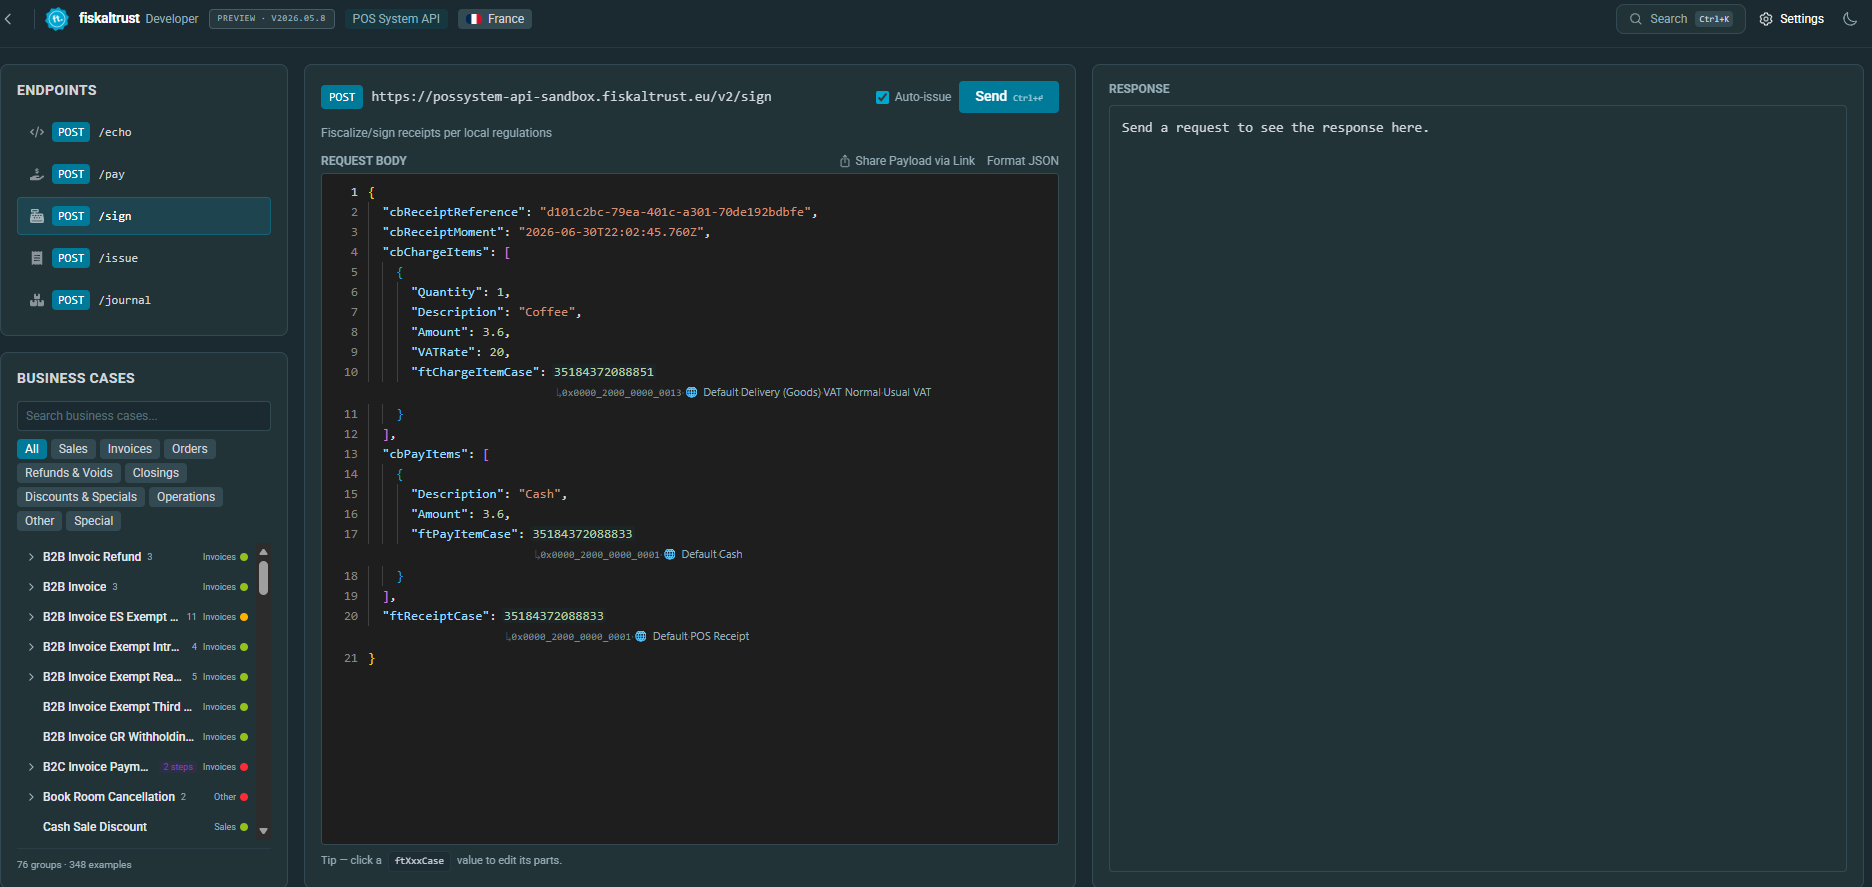Viewport: 1872px width, 887px height.
Task: Filter by Refunds & Voids
Action: click(69, 473)
